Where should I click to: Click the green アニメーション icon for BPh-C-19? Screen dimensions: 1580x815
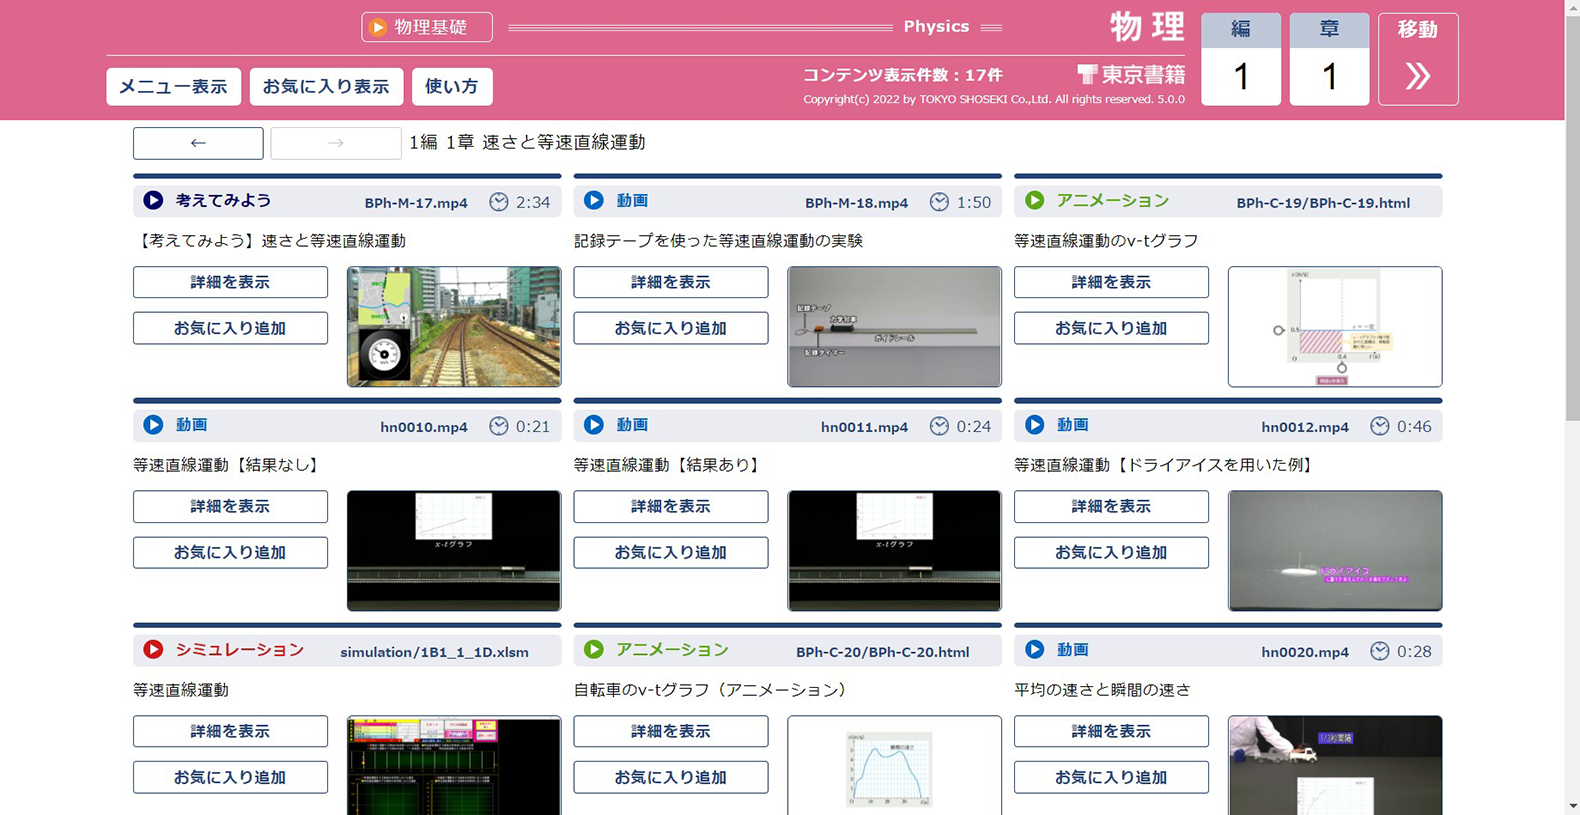(x=1035, y=200)
